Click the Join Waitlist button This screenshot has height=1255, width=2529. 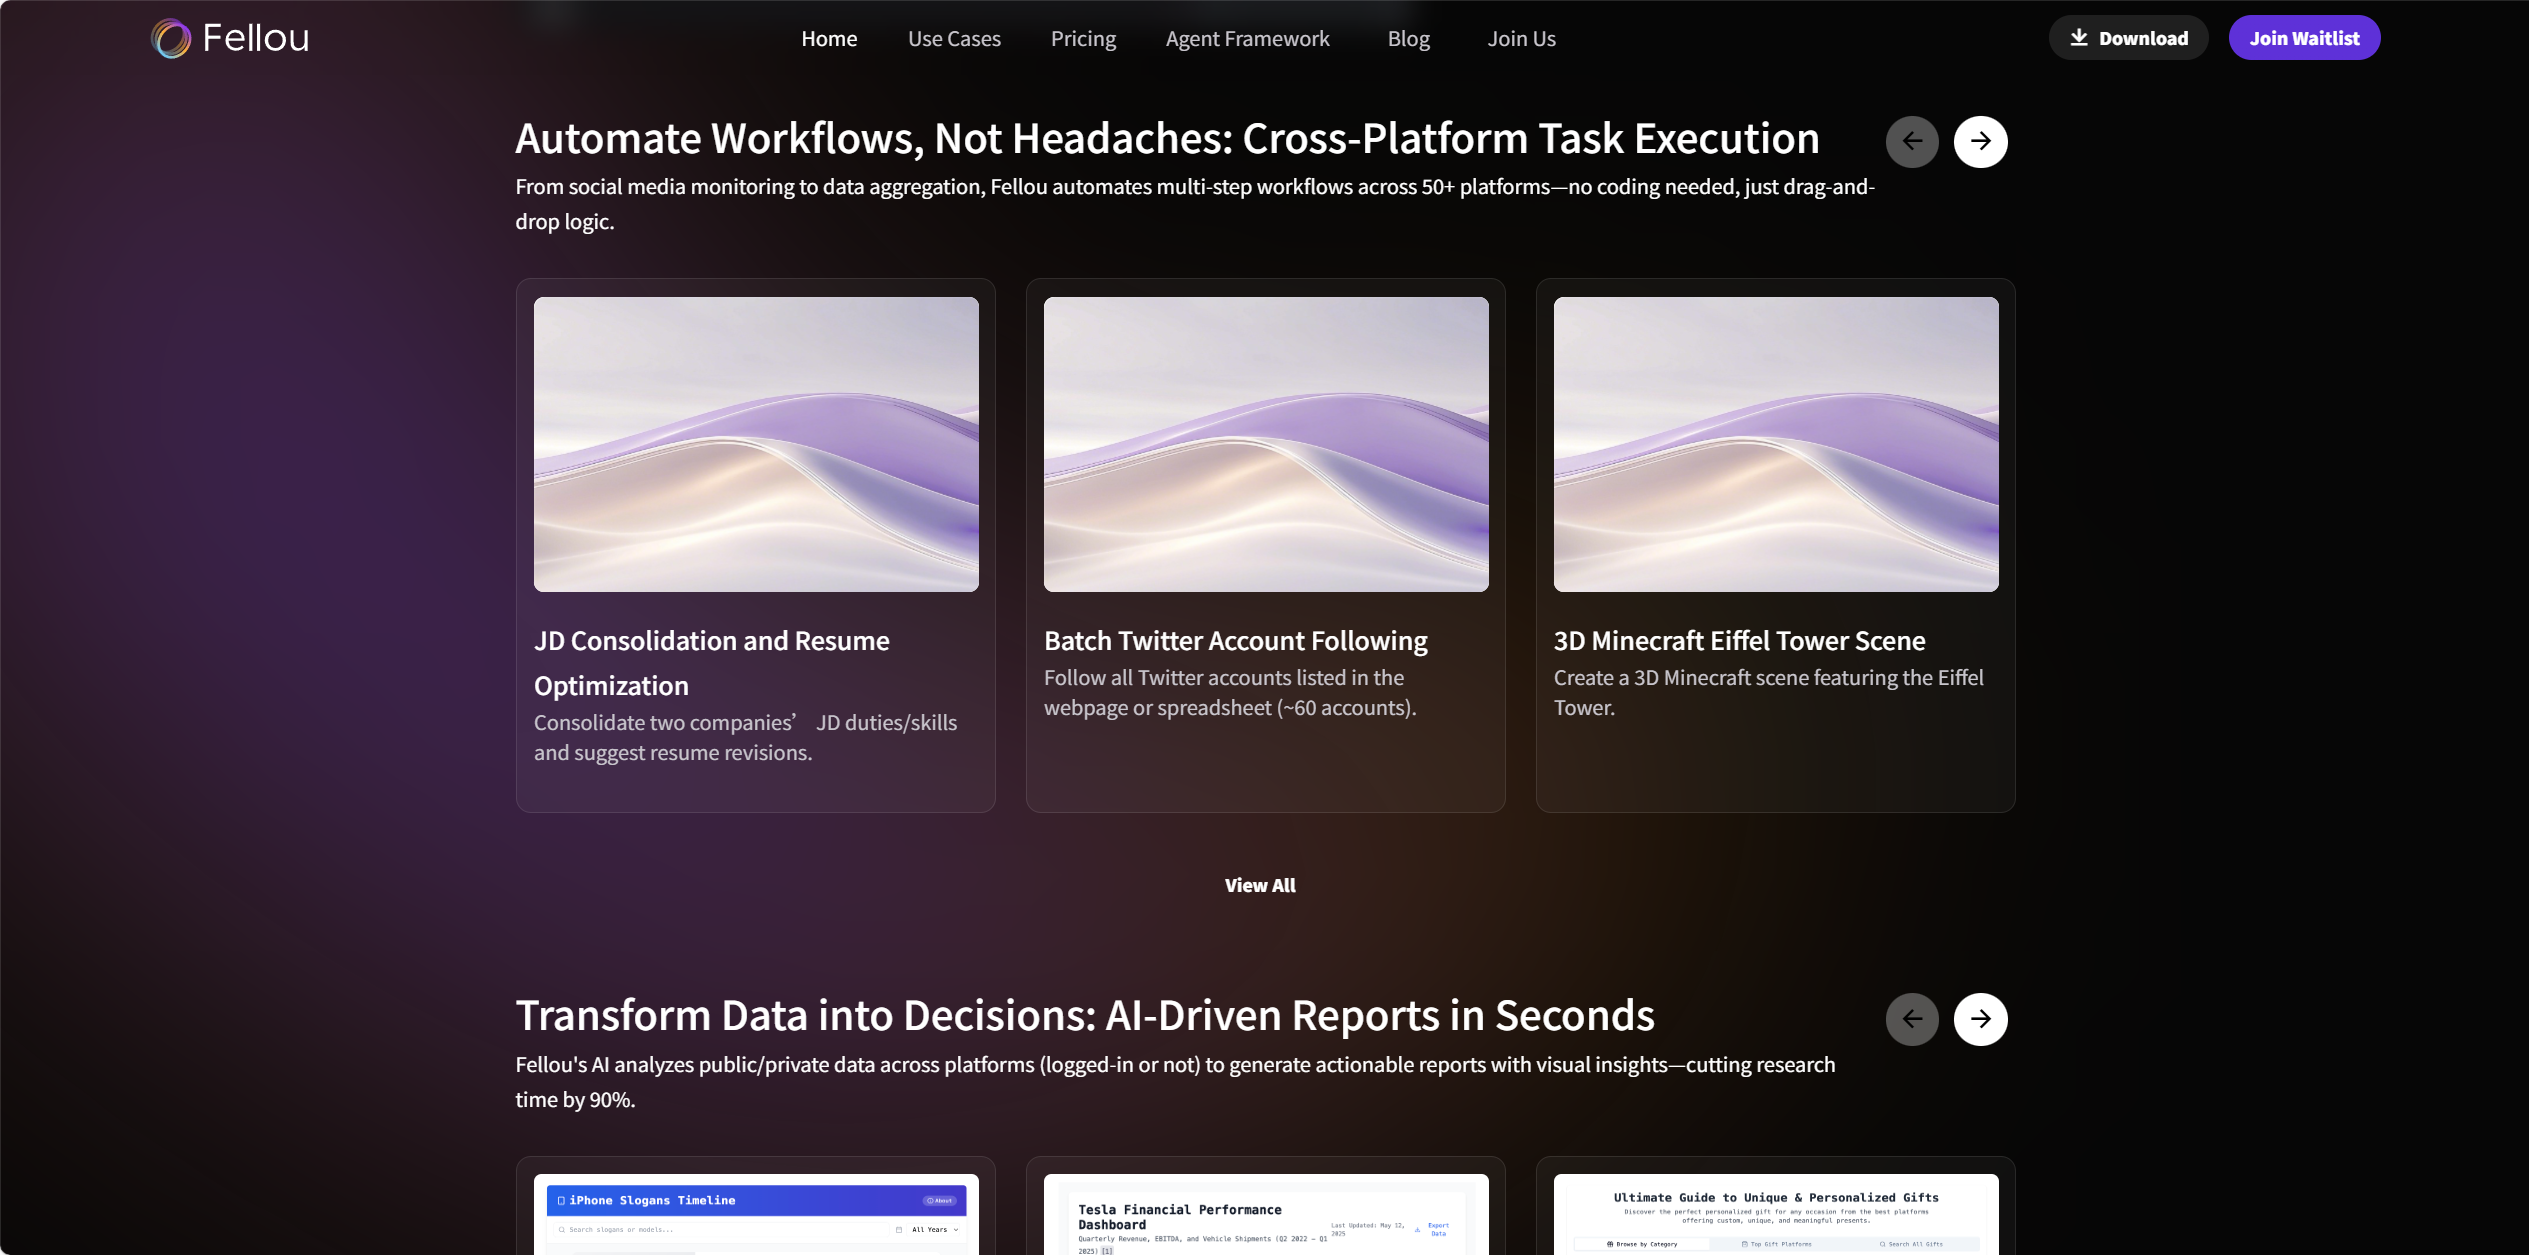pos(2304,38)
